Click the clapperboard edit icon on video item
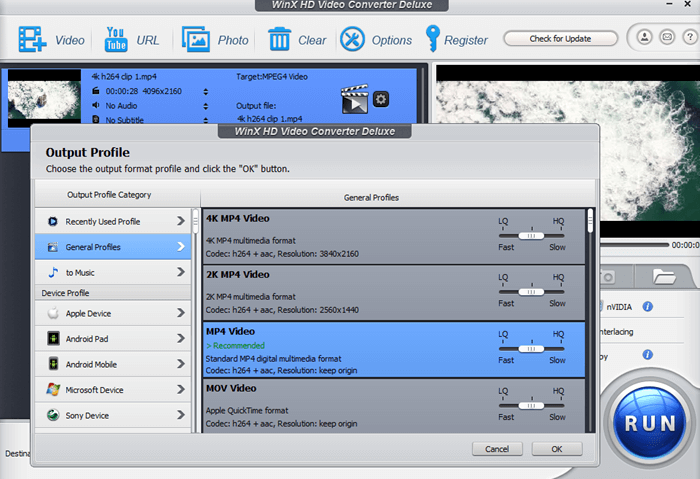The image size is (700, 479). click(x=354, y=99)
